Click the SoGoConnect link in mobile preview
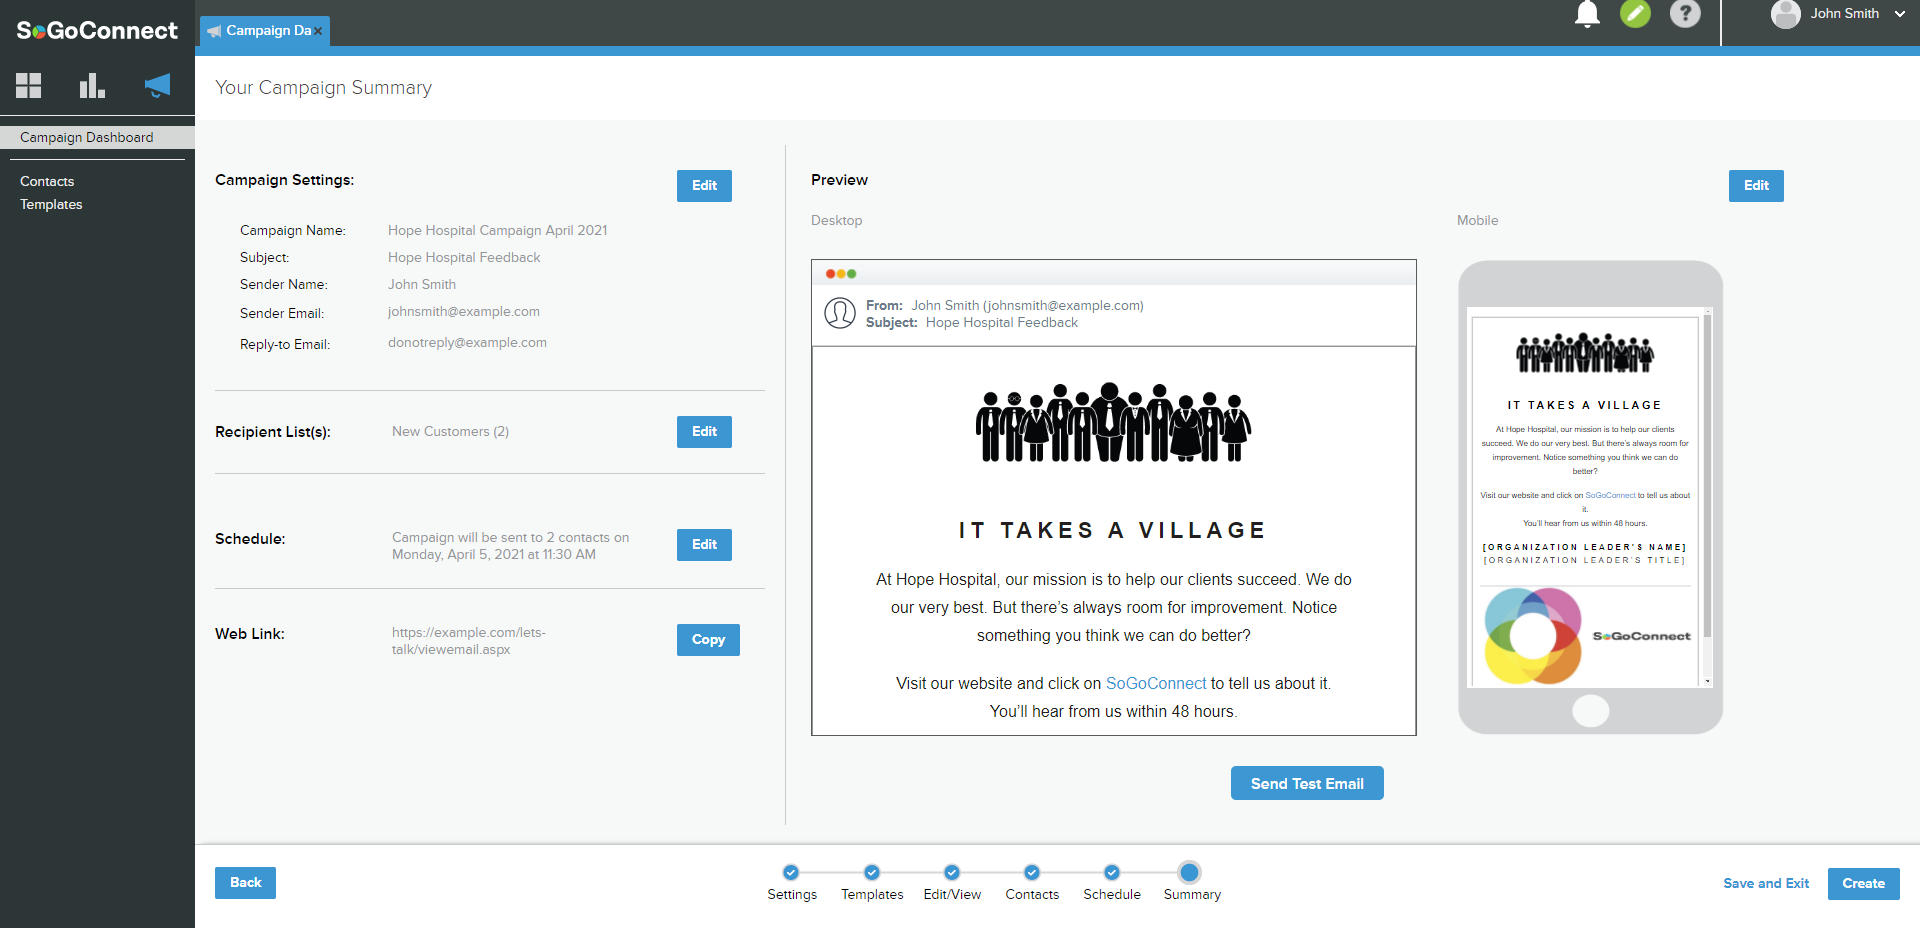1920x928 pixels. (1610, 495)
